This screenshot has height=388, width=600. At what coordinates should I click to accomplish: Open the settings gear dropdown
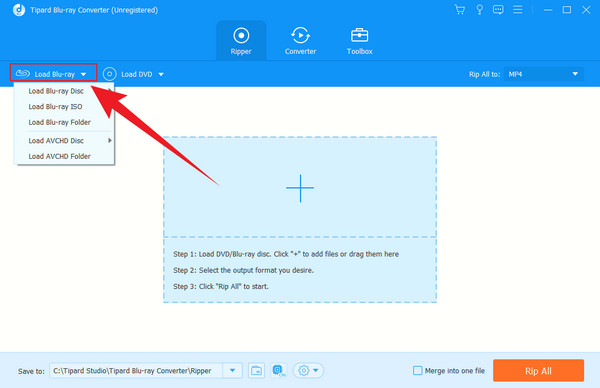(308, 370)
